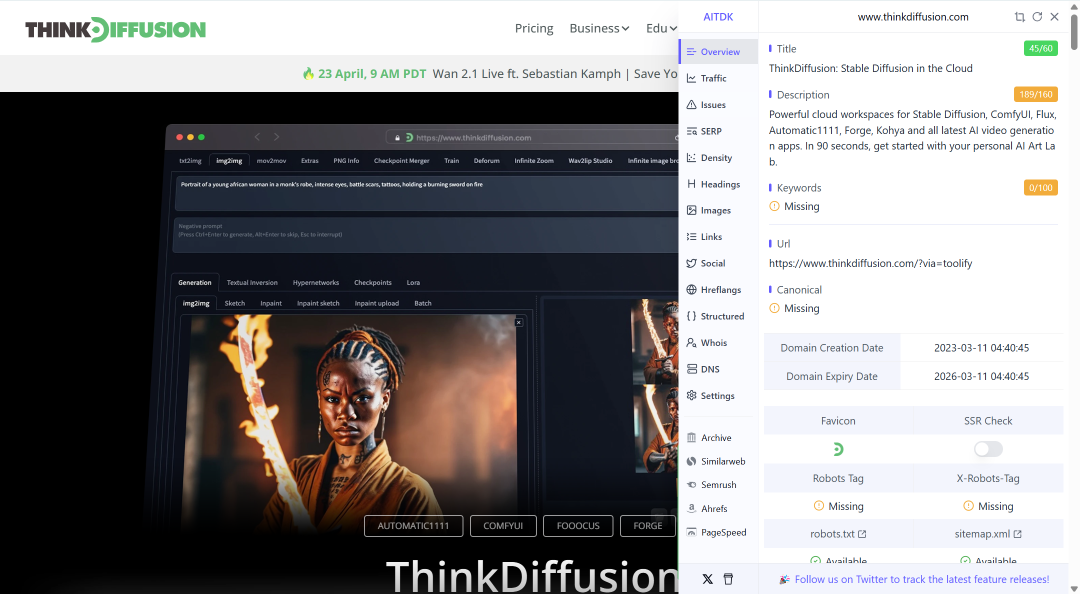Click the Ahrefs icon
The image size is (1080, 594).
[x=692, y=509]
